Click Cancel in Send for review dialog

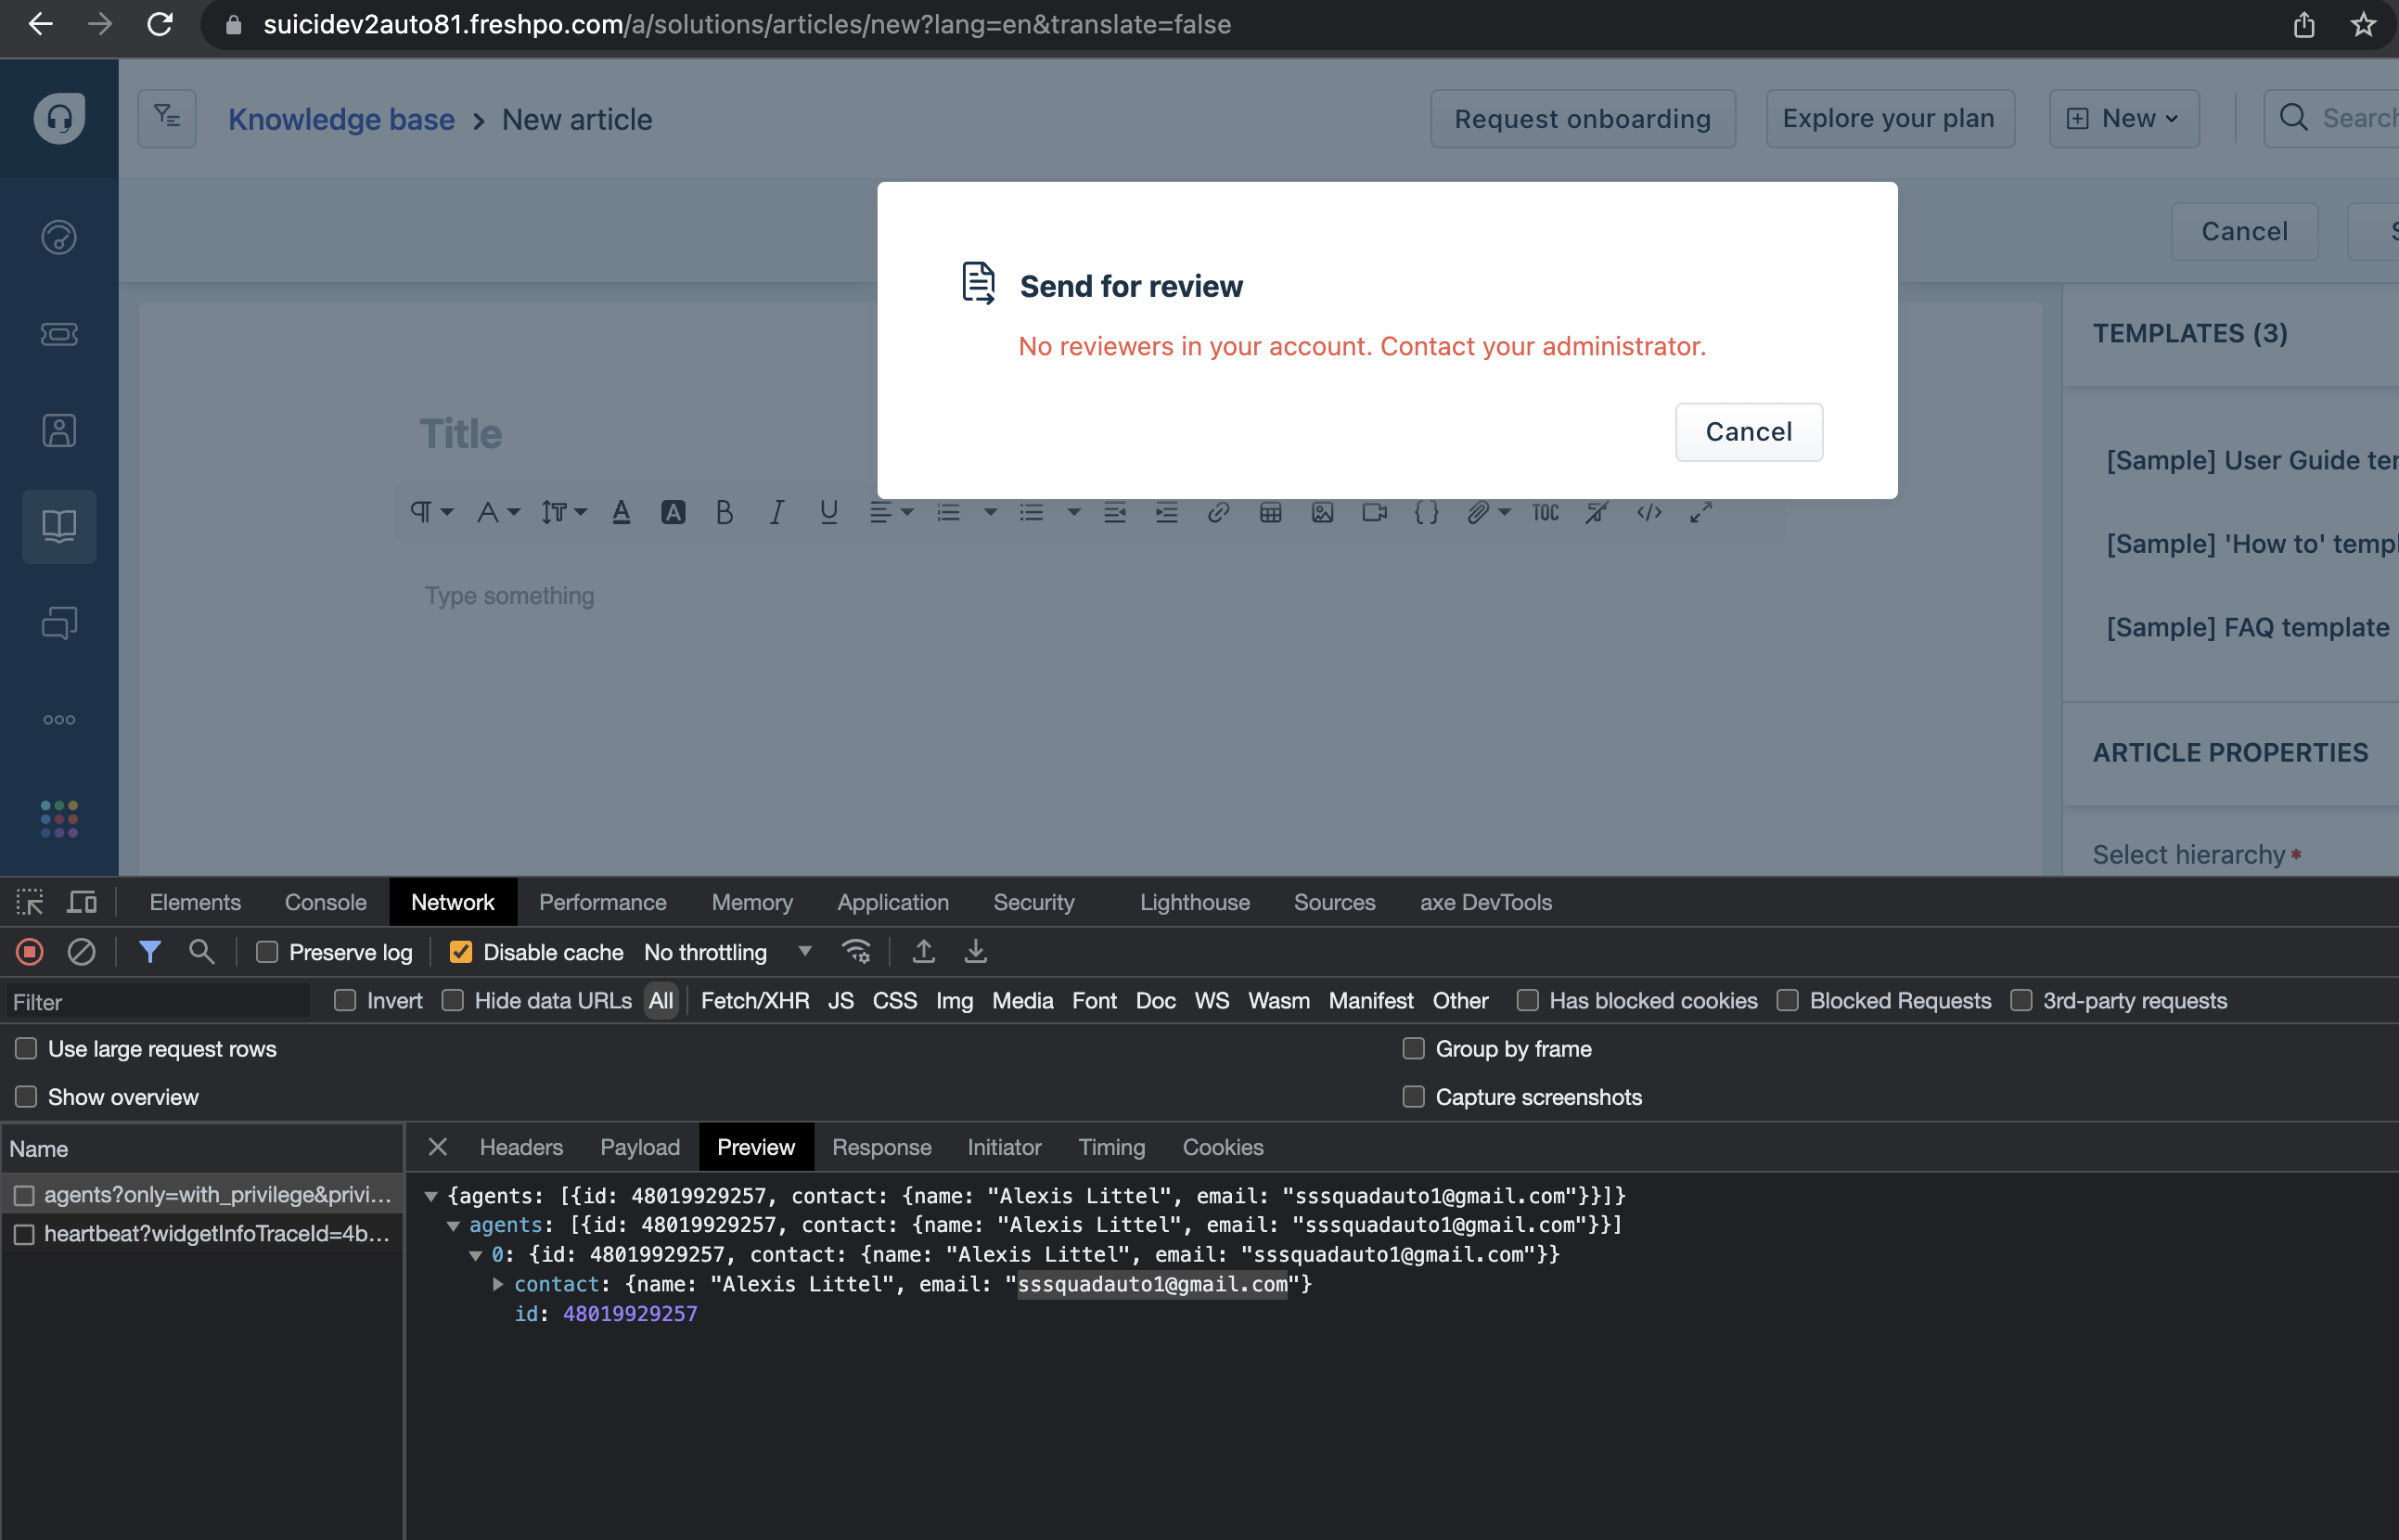click(1748, 432)
